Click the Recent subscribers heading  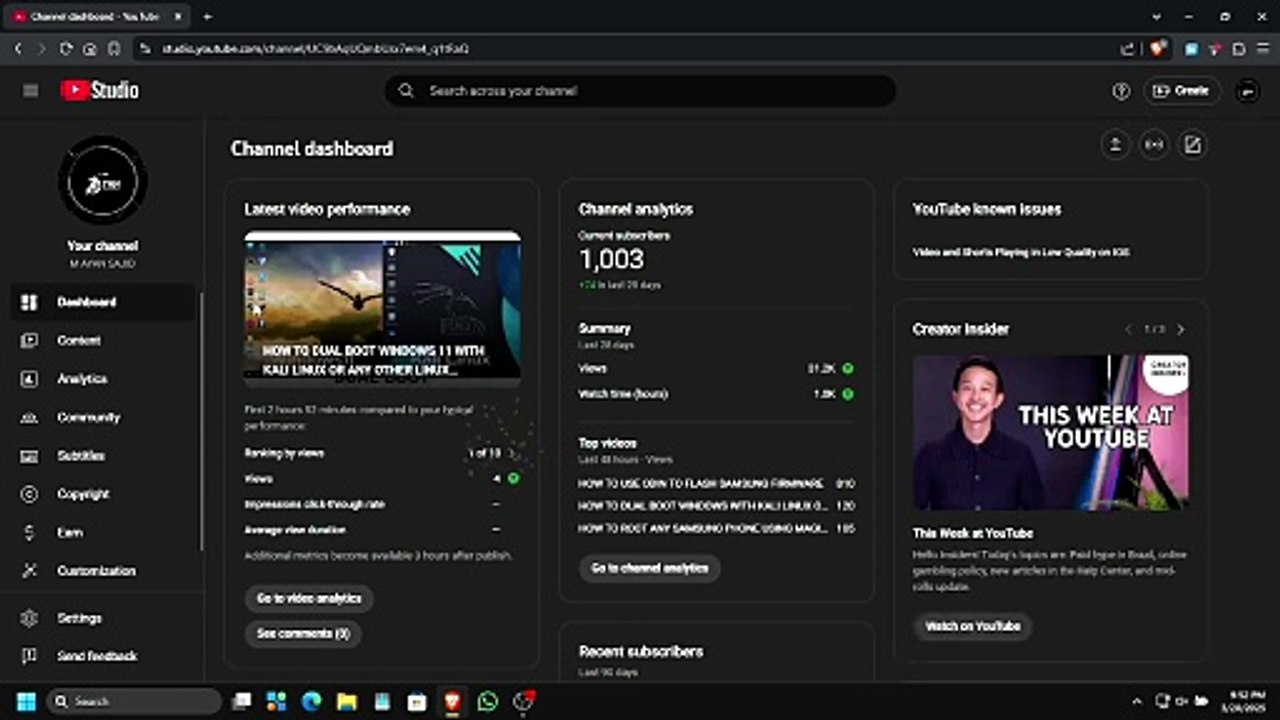point(640,652)
